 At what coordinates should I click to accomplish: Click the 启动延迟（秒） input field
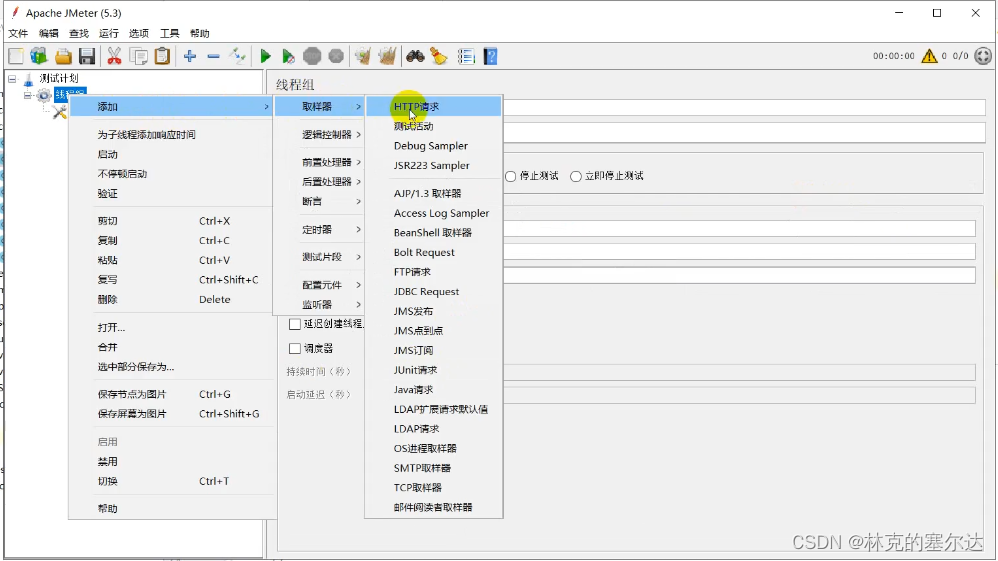coord(740,395)
